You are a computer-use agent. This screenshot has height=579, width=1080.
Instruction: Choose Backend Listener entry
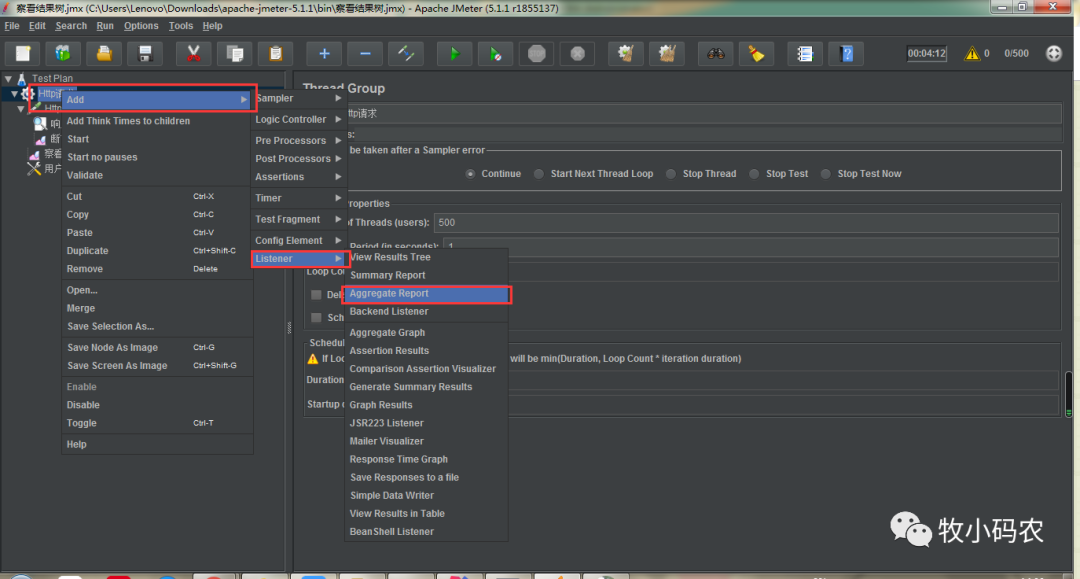click(426, 311)
